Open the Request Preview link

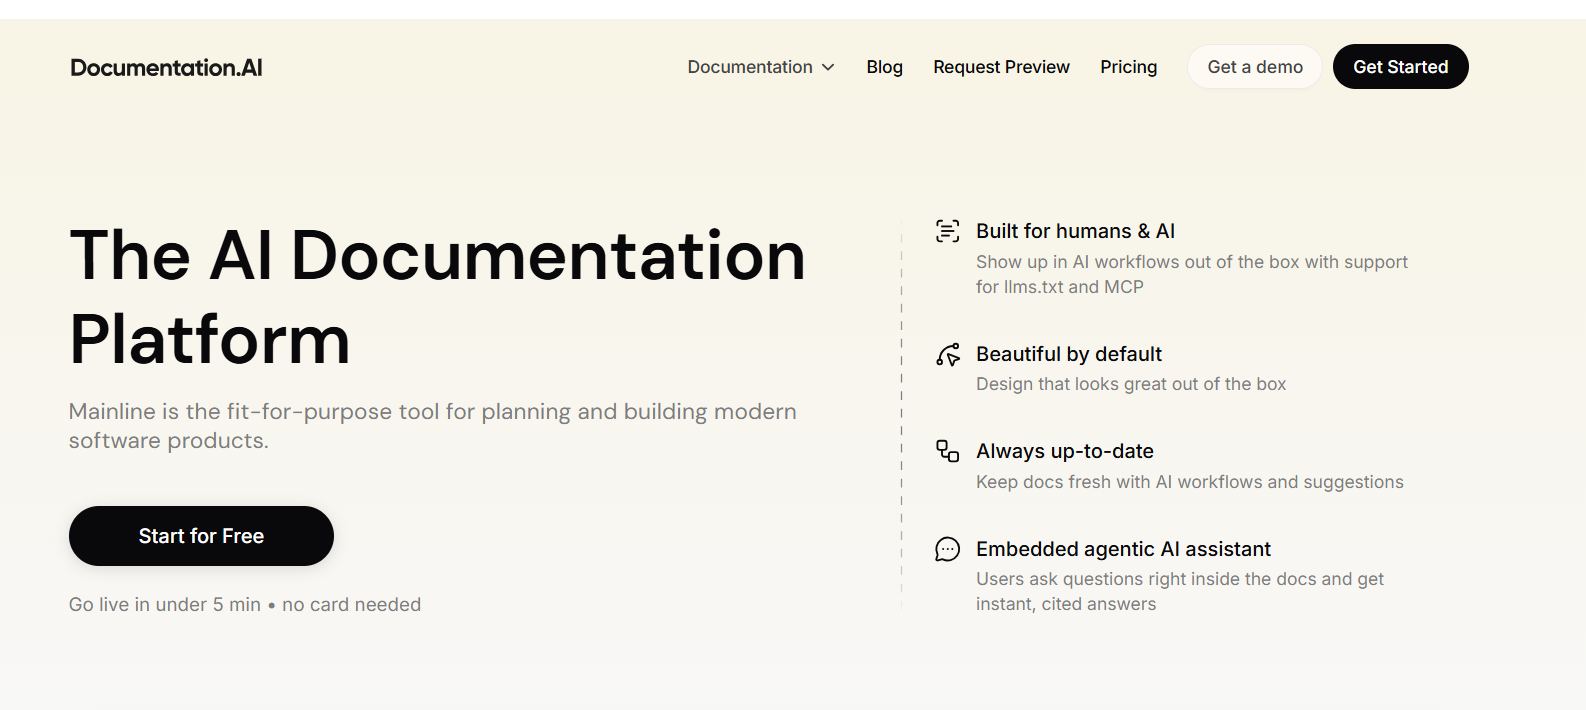point(1001,67)
